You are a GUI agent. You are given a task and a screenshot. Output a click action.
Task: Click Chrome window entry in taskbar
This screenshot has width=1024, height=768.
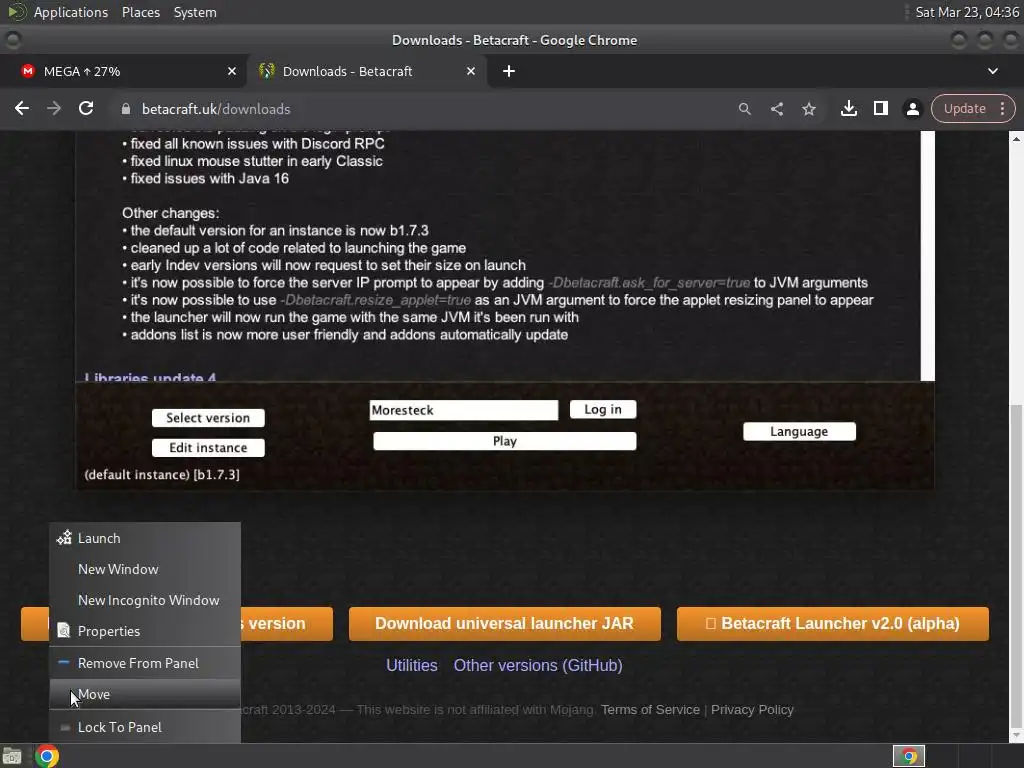point(909,756)
